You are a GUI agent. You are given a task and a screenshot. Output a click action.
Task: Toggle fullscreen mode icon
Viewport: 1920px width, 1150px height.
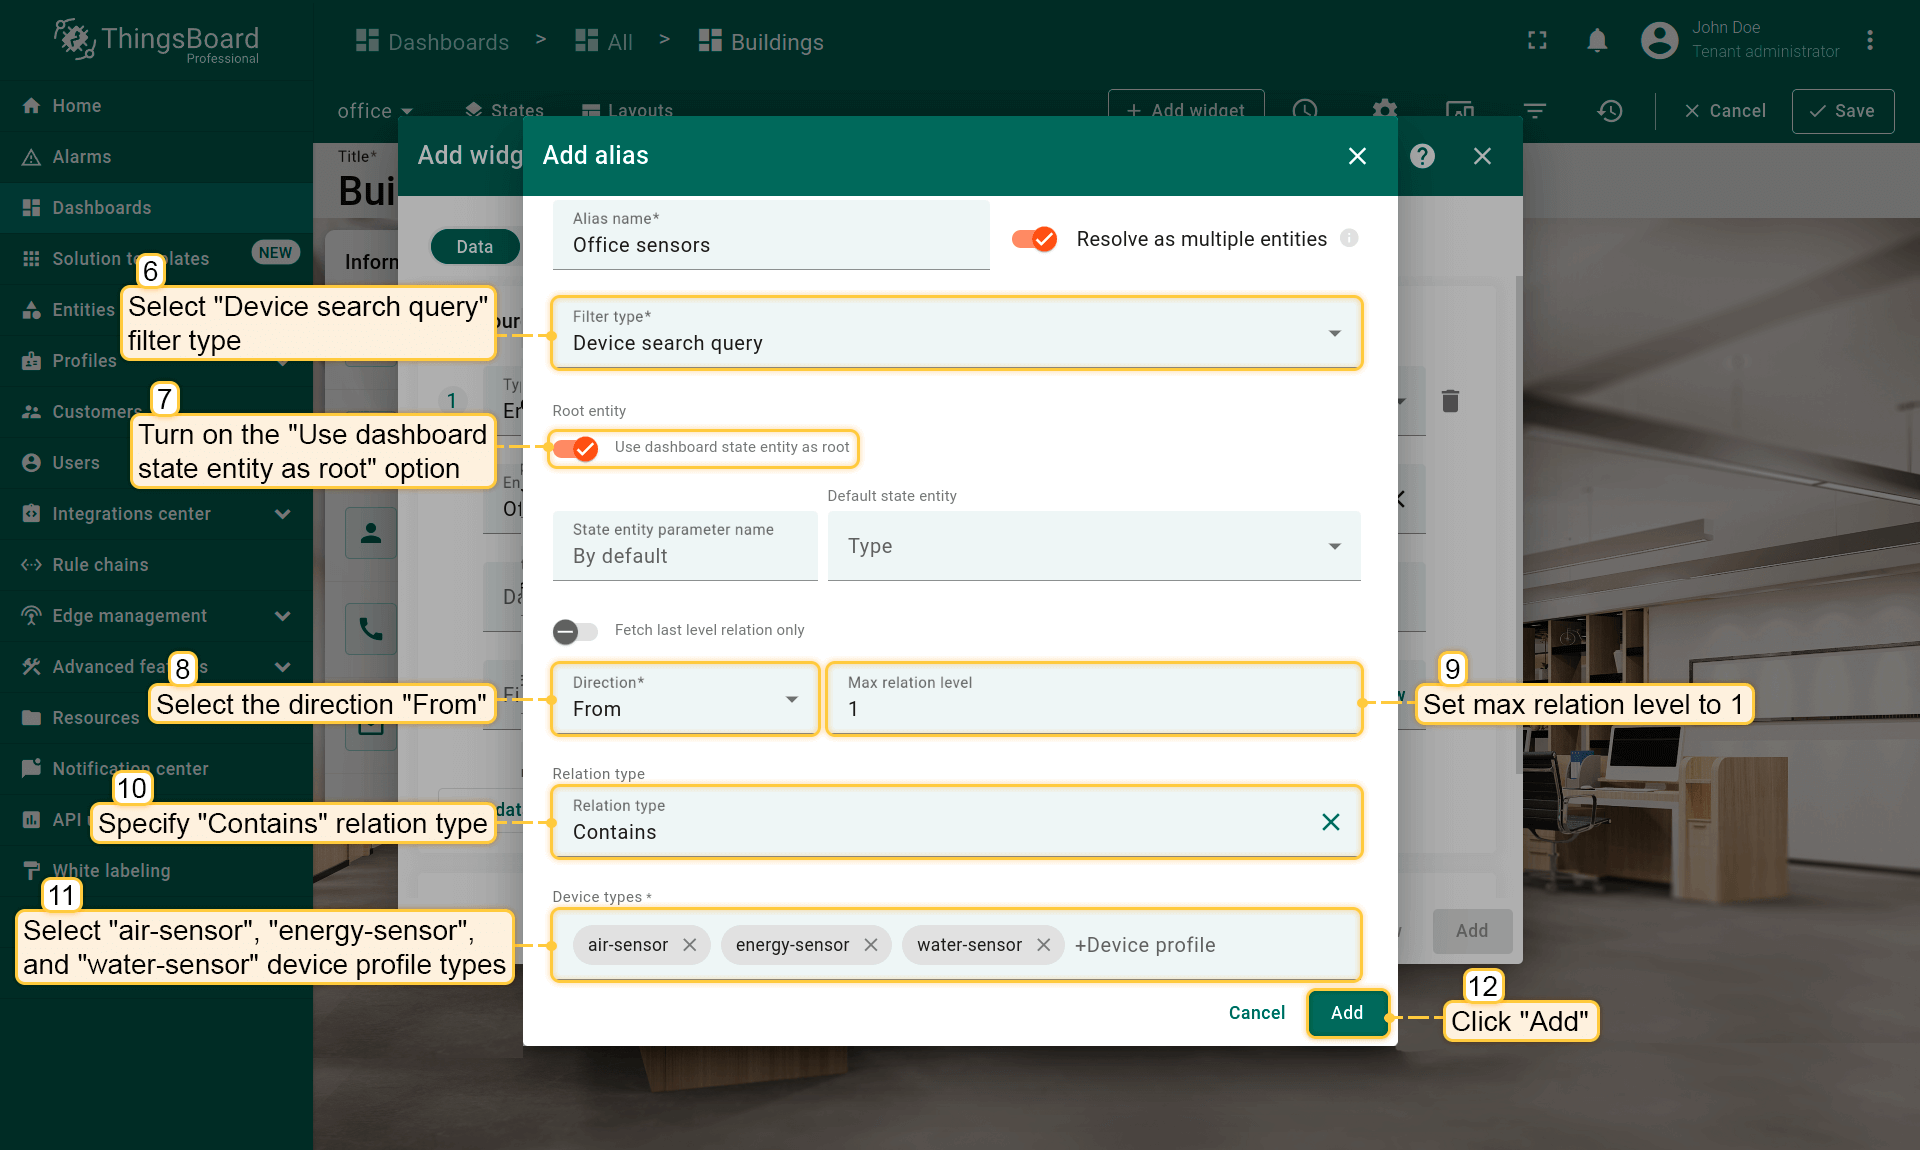(1537, 41)
